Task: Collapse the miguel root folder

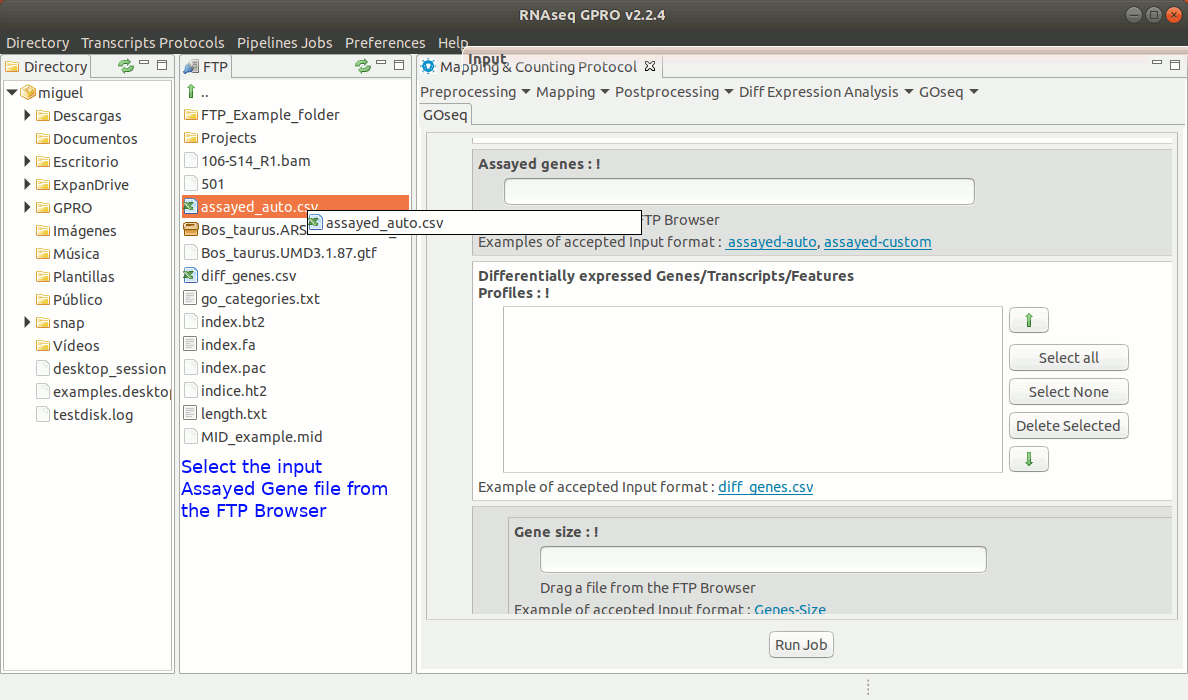Action: click(11, 93)
